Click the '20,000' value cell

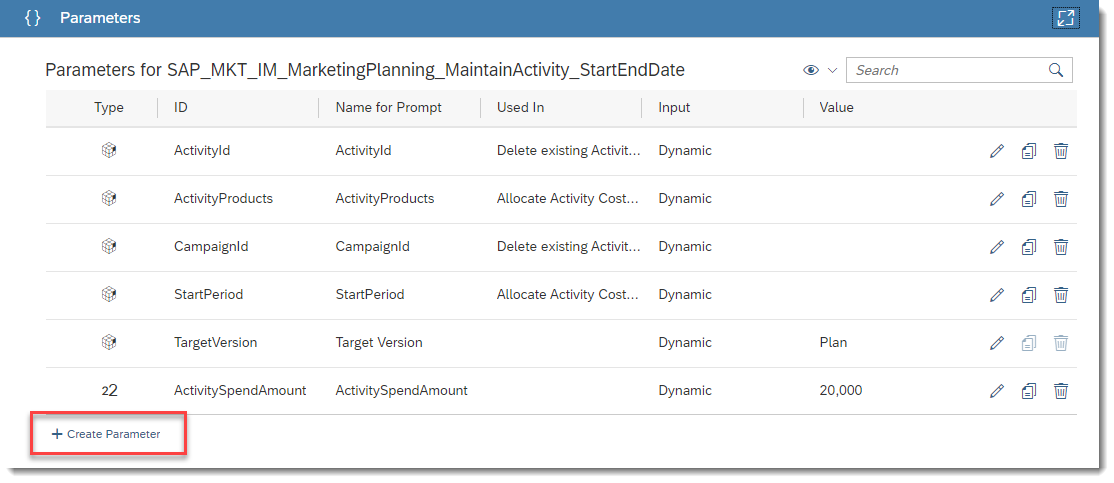point(841,391)
